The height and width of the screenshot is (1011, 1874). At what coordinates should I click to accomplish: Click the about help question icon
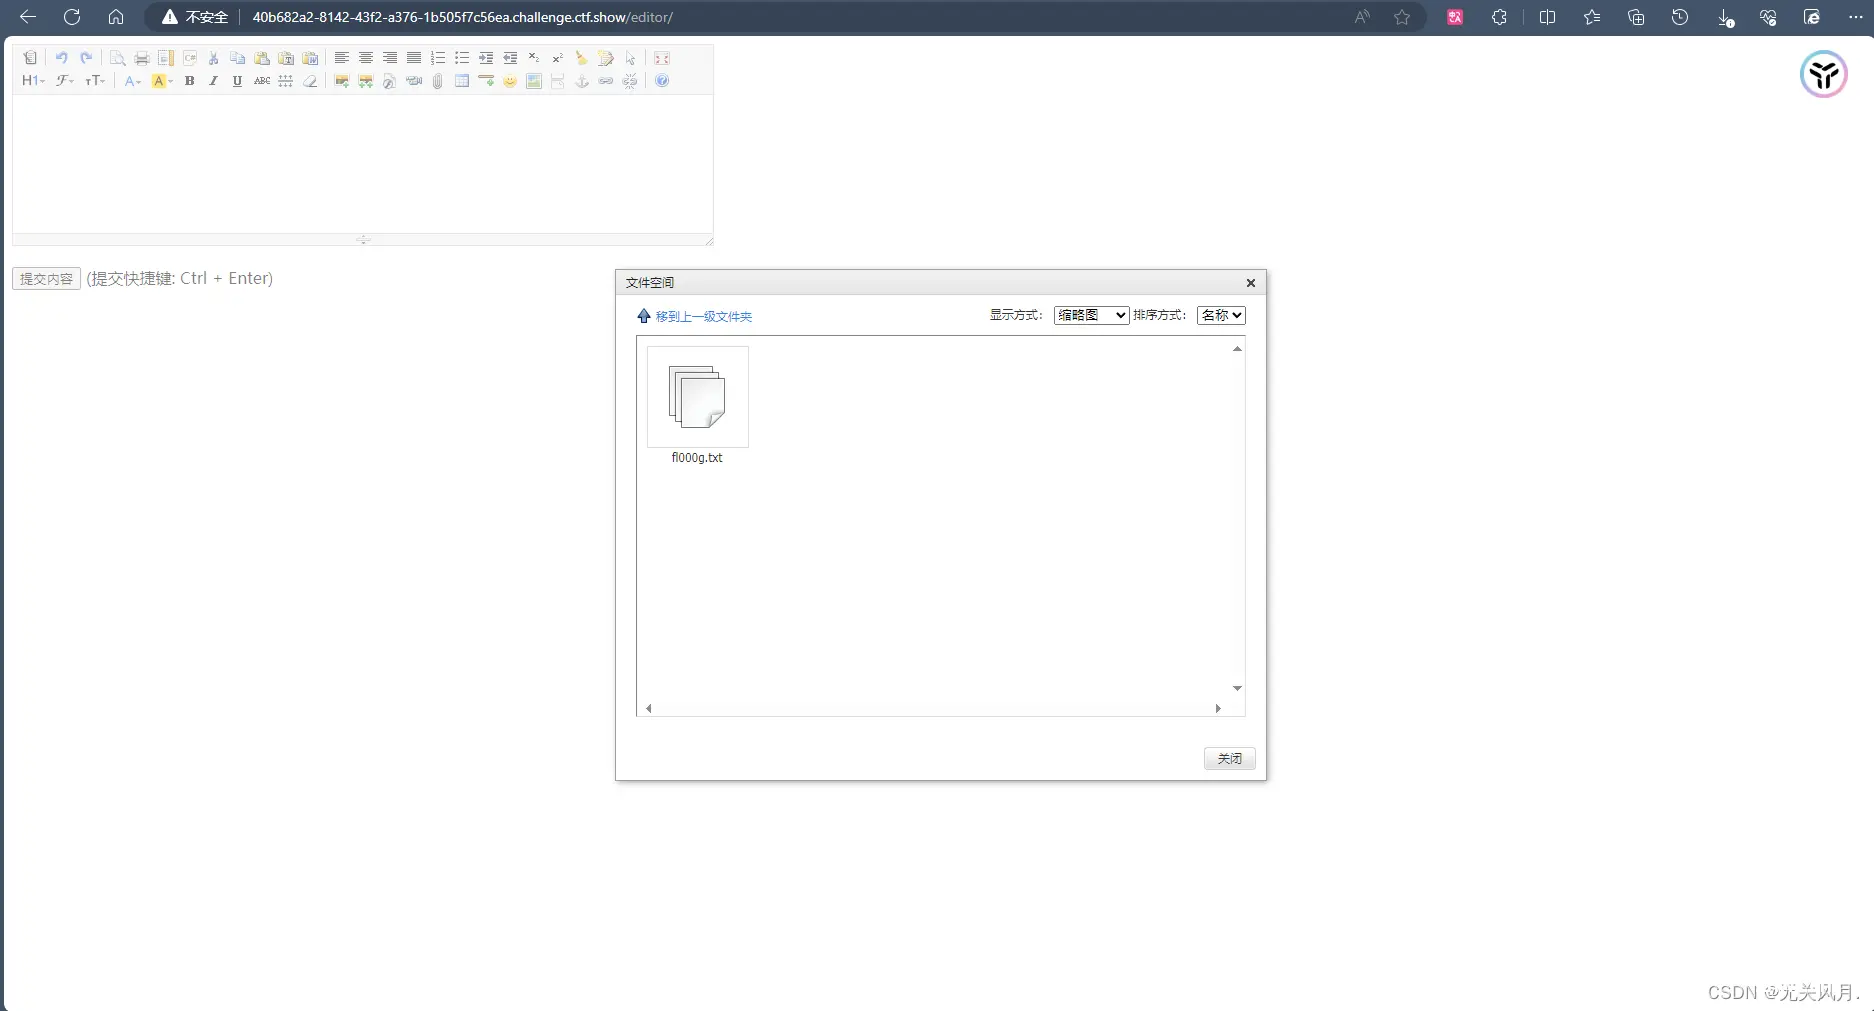click(x=661, y=81)
